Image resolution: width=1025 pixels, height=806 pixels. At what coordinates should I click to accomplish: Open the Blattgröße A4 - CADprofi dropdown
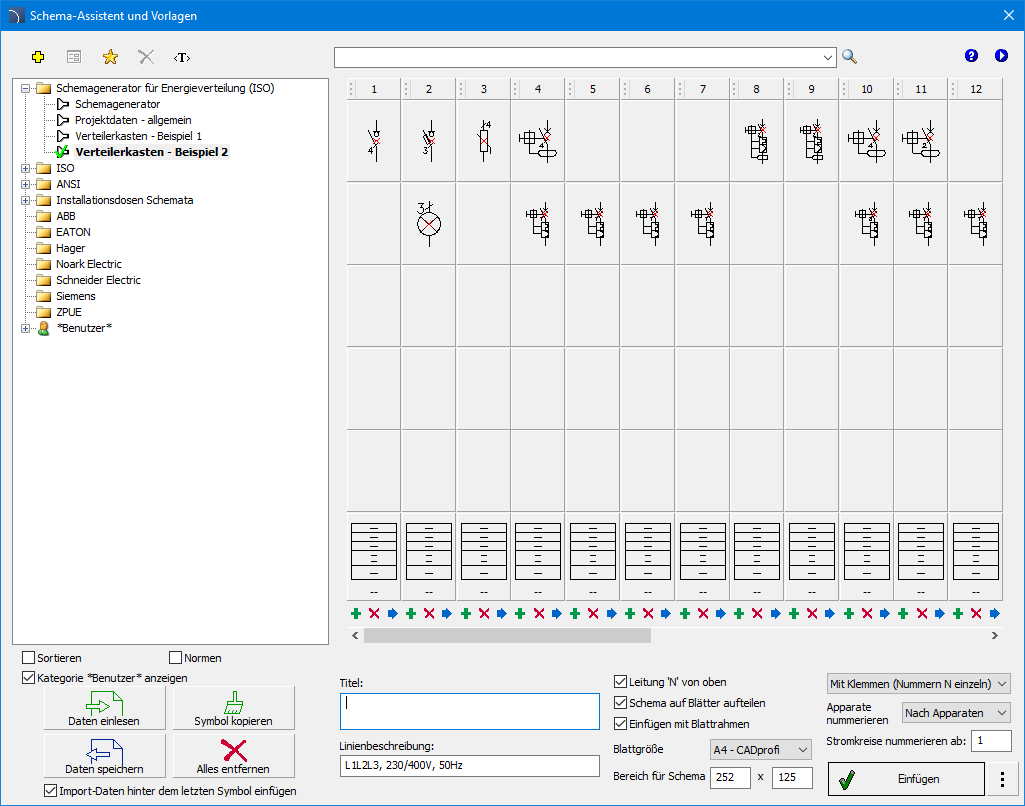(760, 749)
